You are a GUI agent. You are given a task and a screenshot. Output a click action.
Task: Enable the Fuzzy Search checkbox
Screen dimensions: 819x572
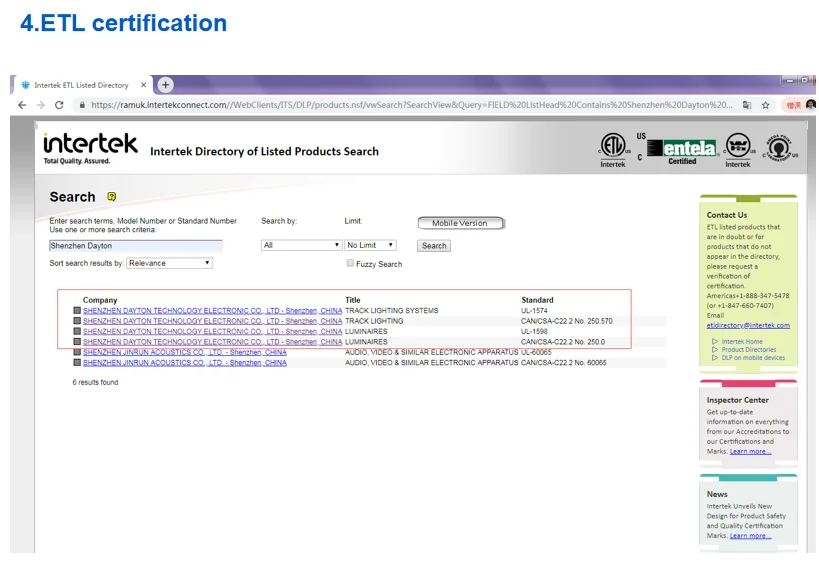(350, 263)
